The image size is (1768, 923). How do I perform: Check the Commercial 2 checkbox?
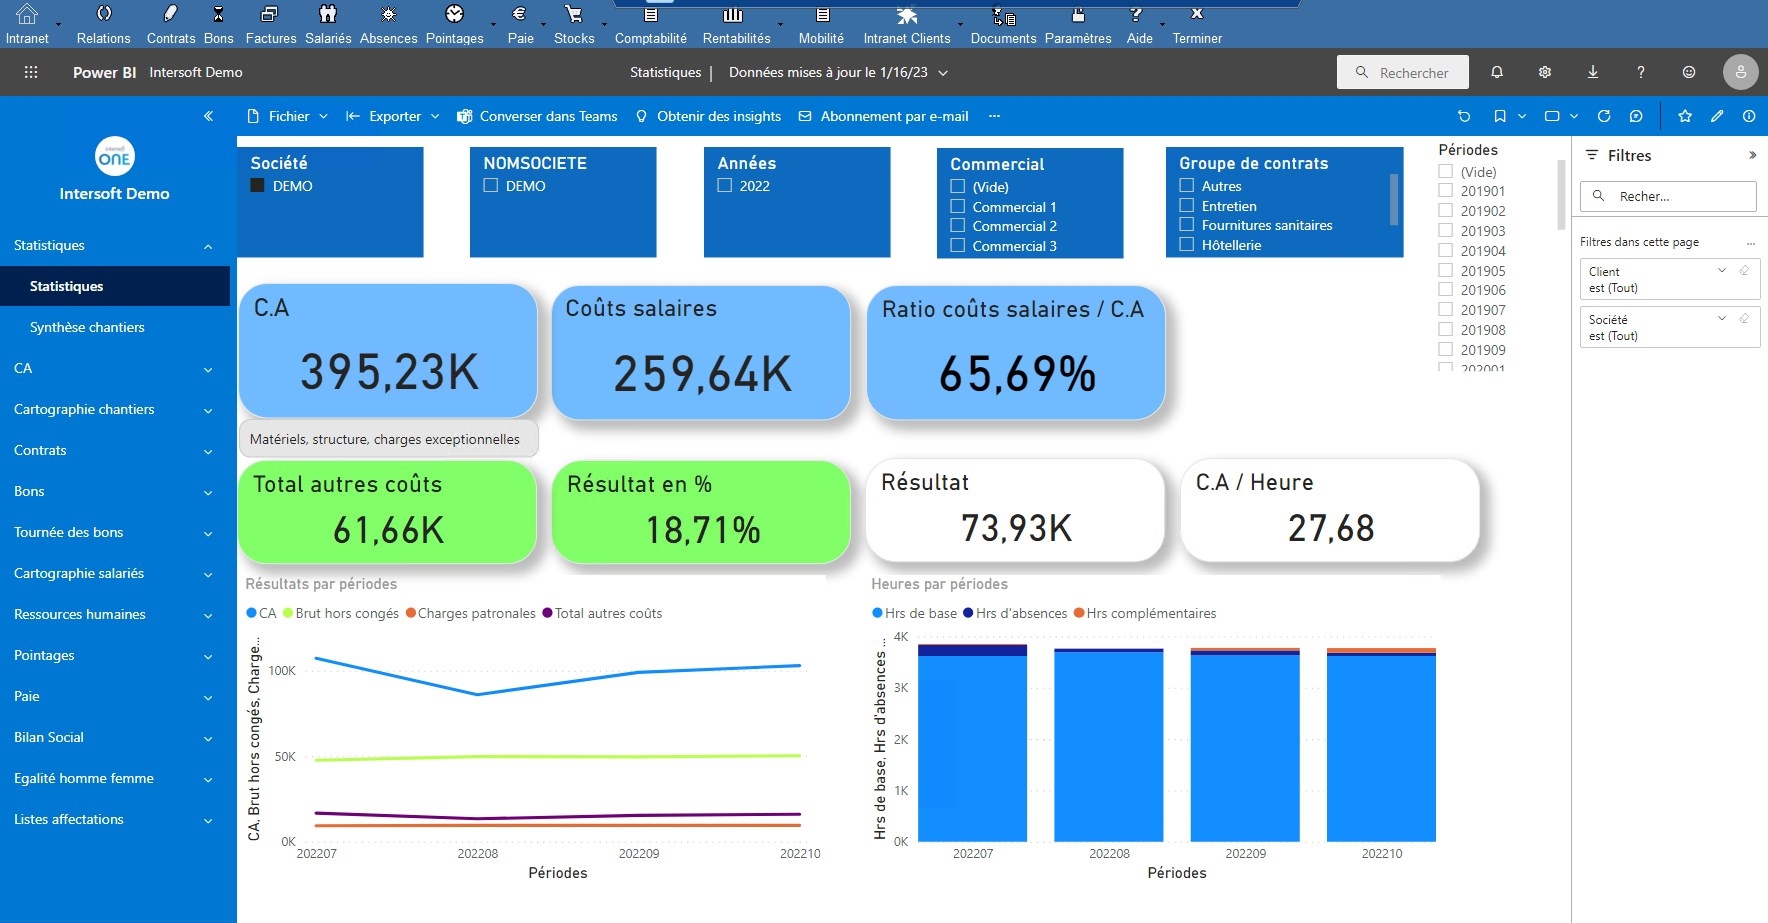click(957, 226)
